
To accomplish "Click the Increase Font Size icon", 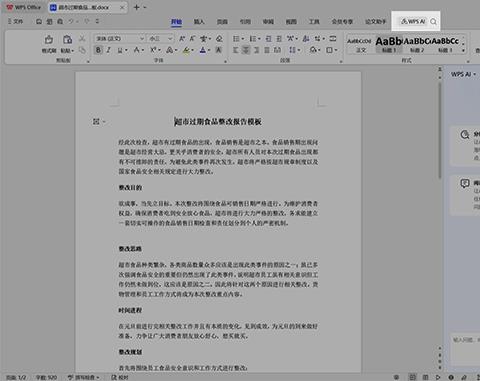I will [x=182, y=39].
